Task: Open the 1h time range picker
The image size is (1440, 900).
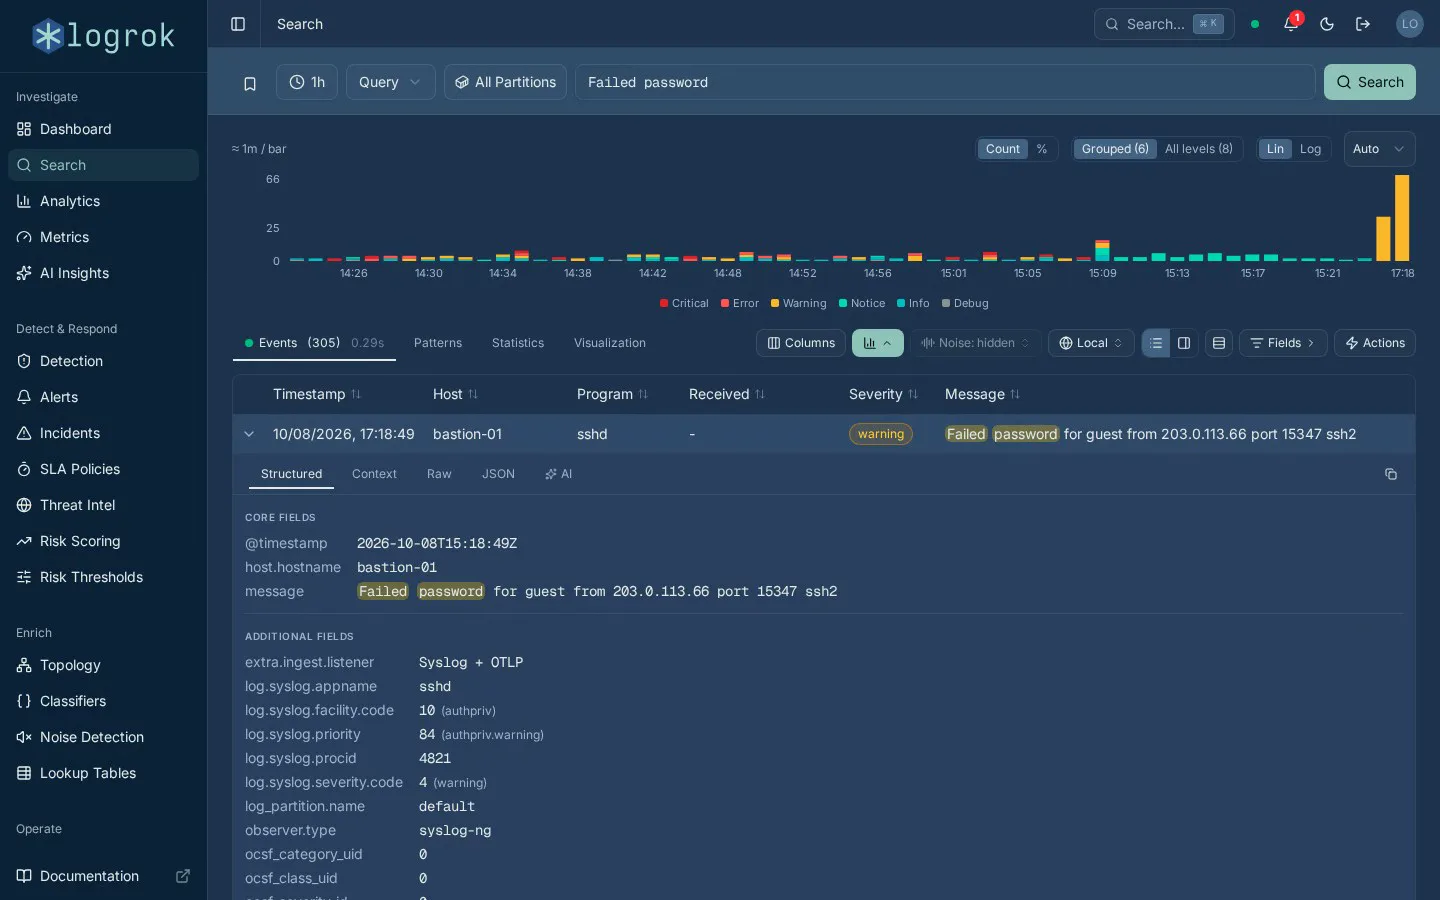Action: (307, 82)
